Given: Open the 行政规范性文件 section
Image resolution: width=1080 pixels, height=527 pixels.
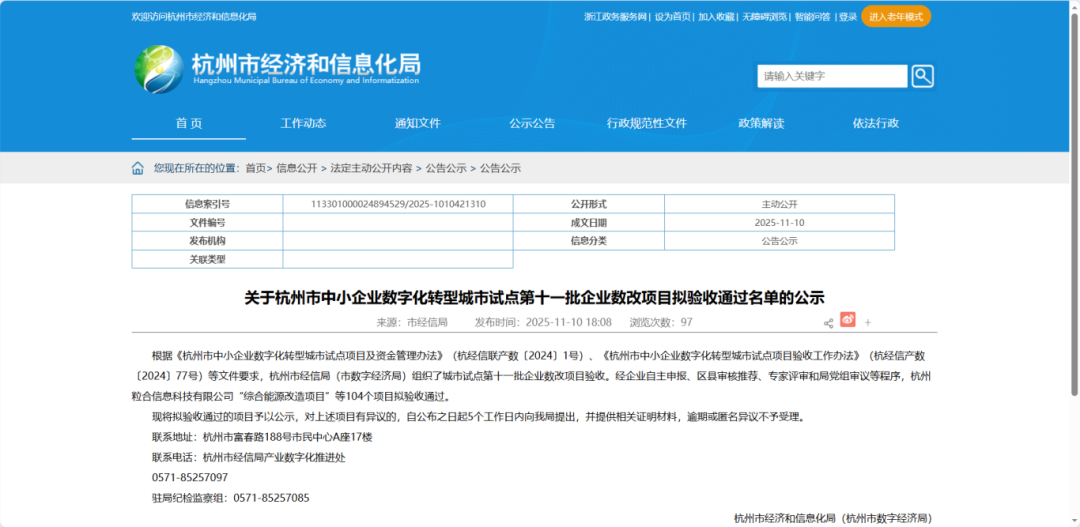Looking at the screenshot, I should click(x=646, y=123).
